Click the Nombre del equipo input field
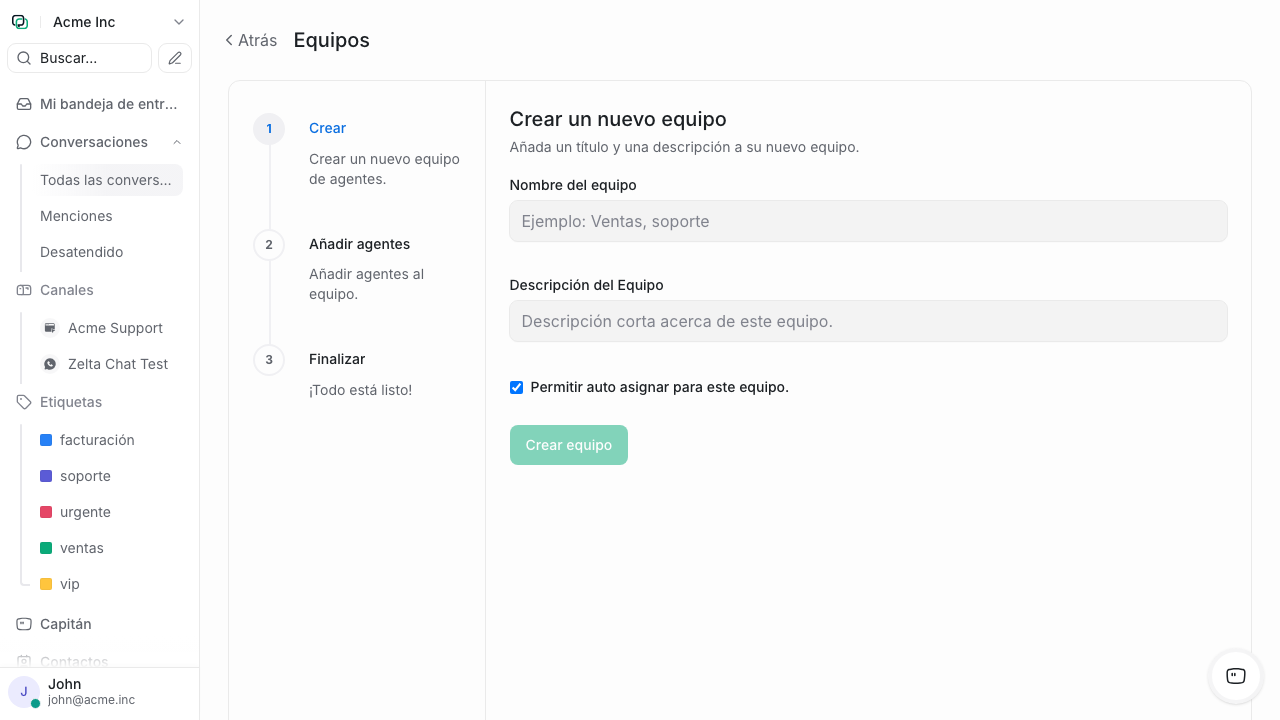Screen dimensions: 1280x720 tap(868, 221)
